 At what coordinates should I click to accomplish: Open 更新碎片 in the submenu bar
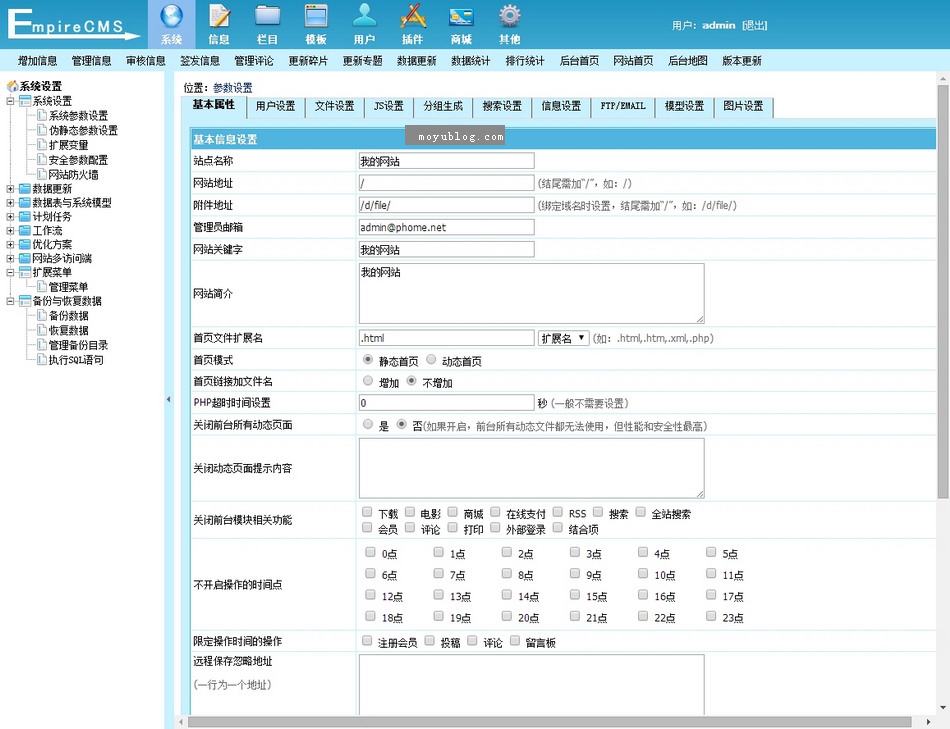pos(308,61)
